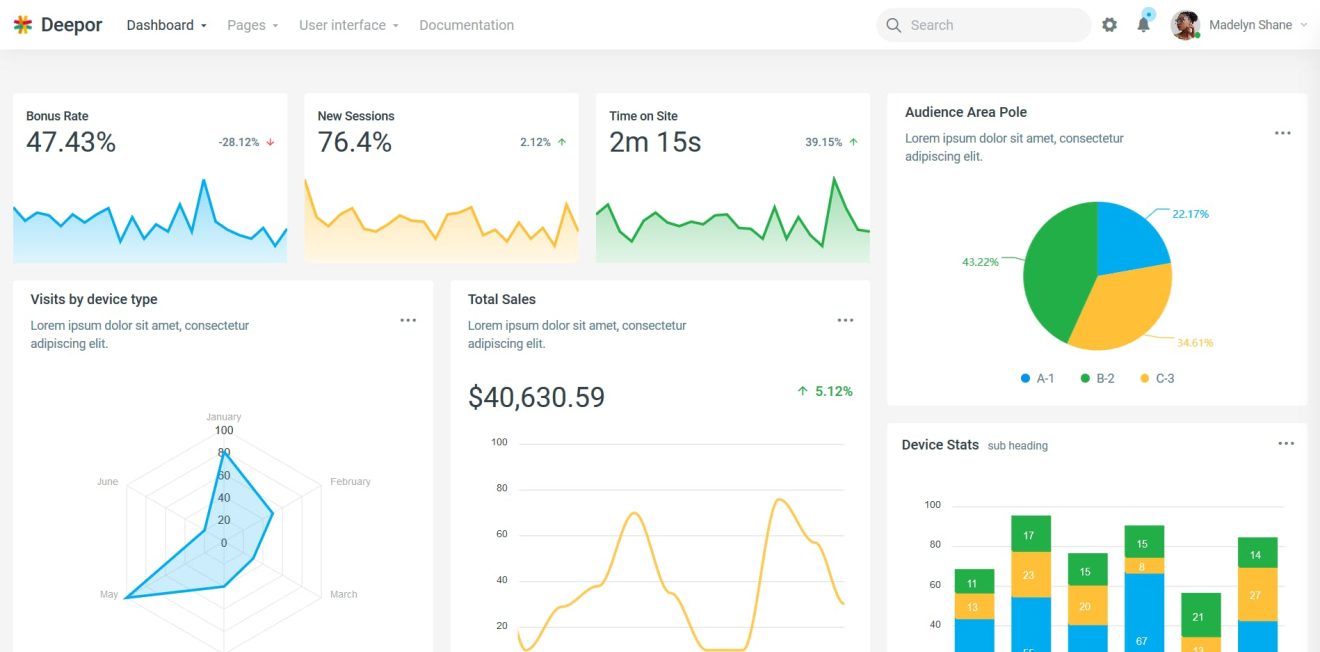Viewport: 1320px width, 652px height.
Task: Click the Device Stats sub heading link
Action: 1017,446
